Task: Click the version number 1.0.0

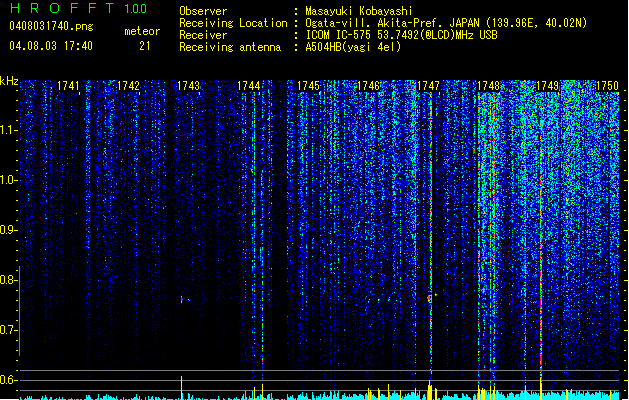Action: click(x=135, y=9)
